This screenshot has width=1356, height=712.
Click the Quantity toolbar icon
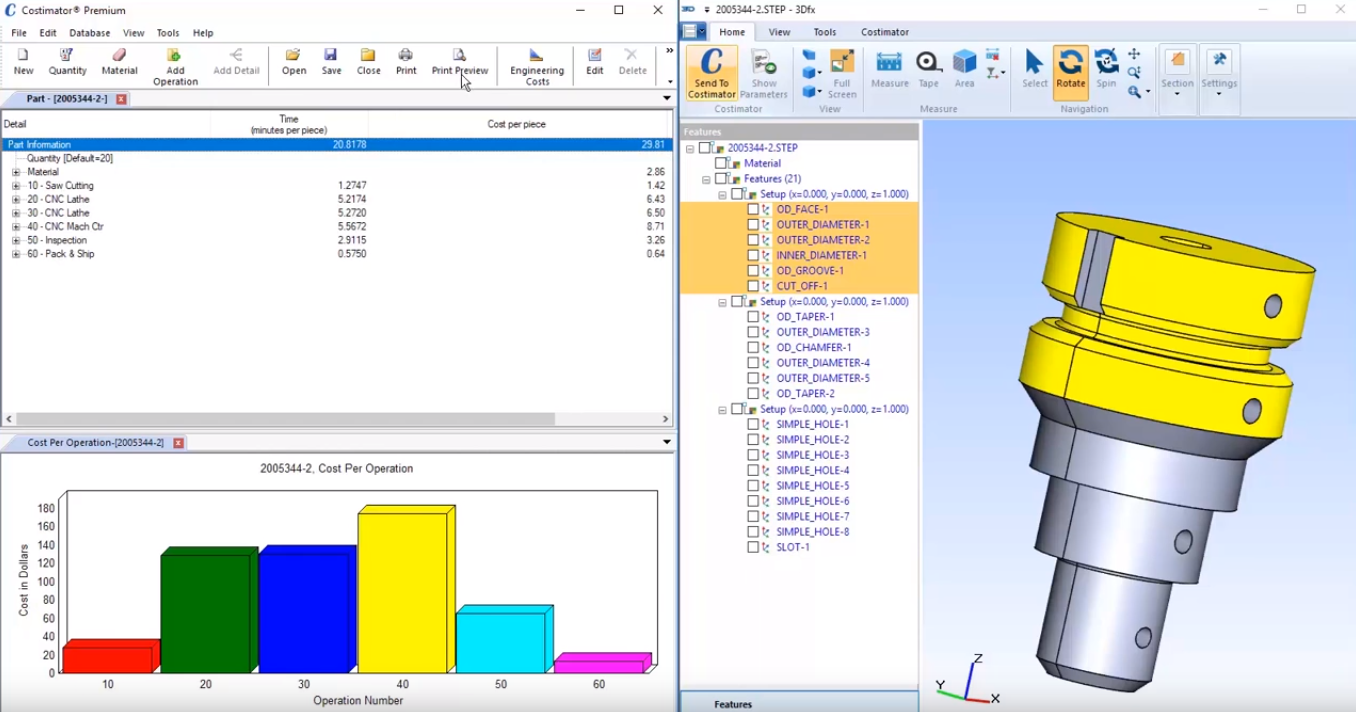click(x=67, y=61)
